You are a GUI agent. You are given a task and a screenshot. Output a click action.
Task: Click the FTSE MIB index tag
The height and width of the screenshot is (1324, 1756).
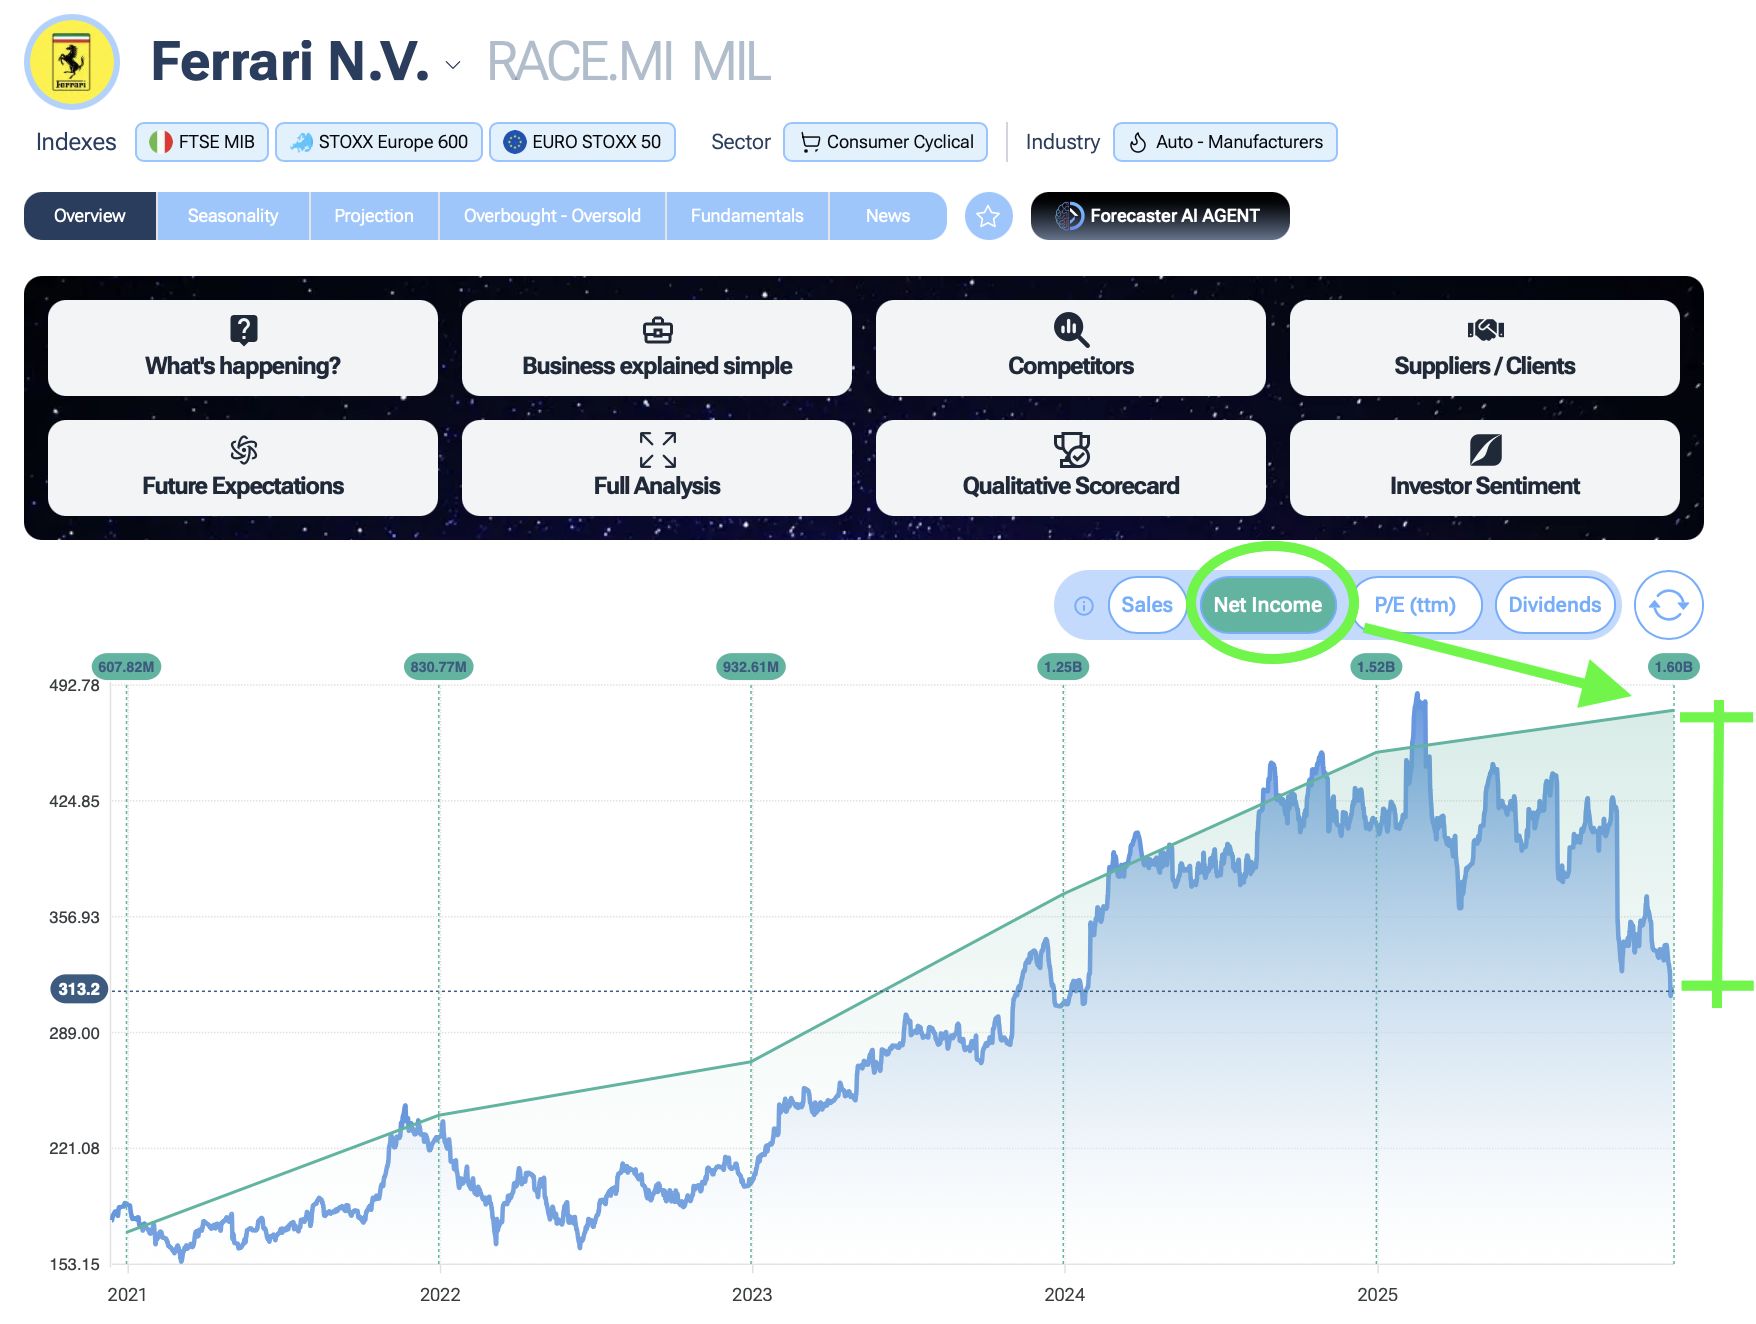202,142
